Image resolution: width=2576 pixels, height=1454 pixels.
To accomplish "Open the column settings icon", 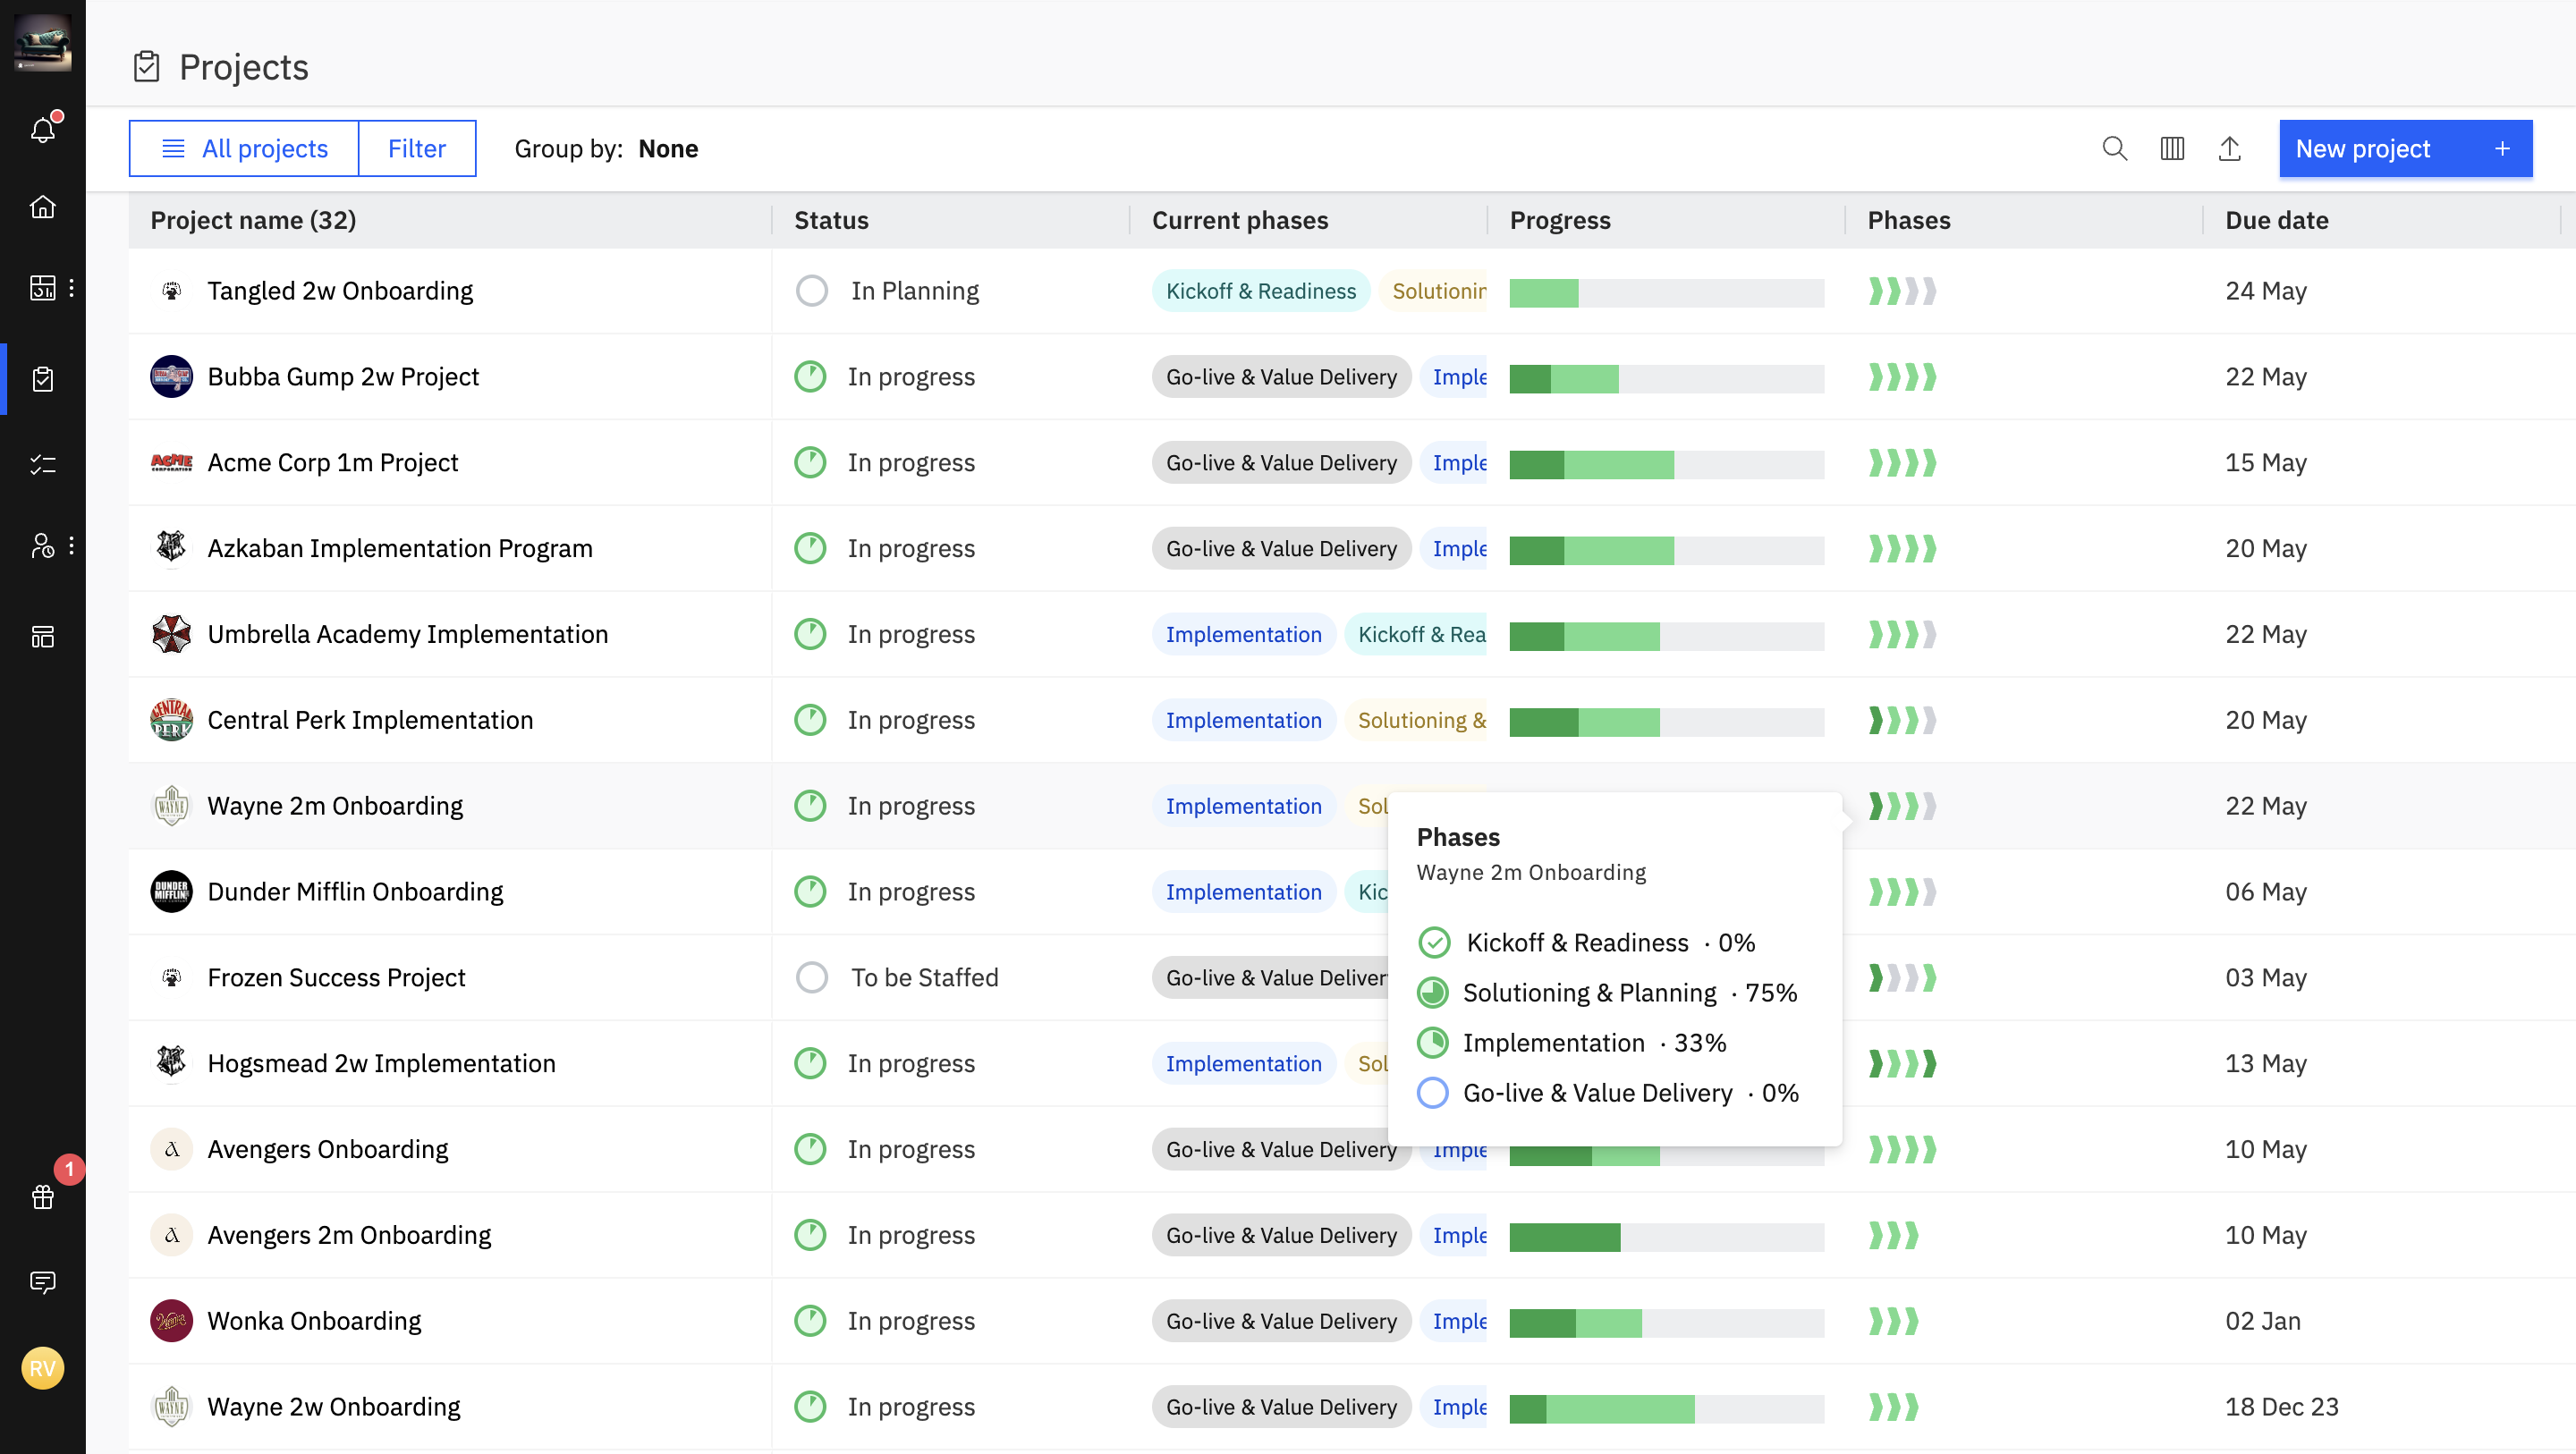I will point(2172,149).
